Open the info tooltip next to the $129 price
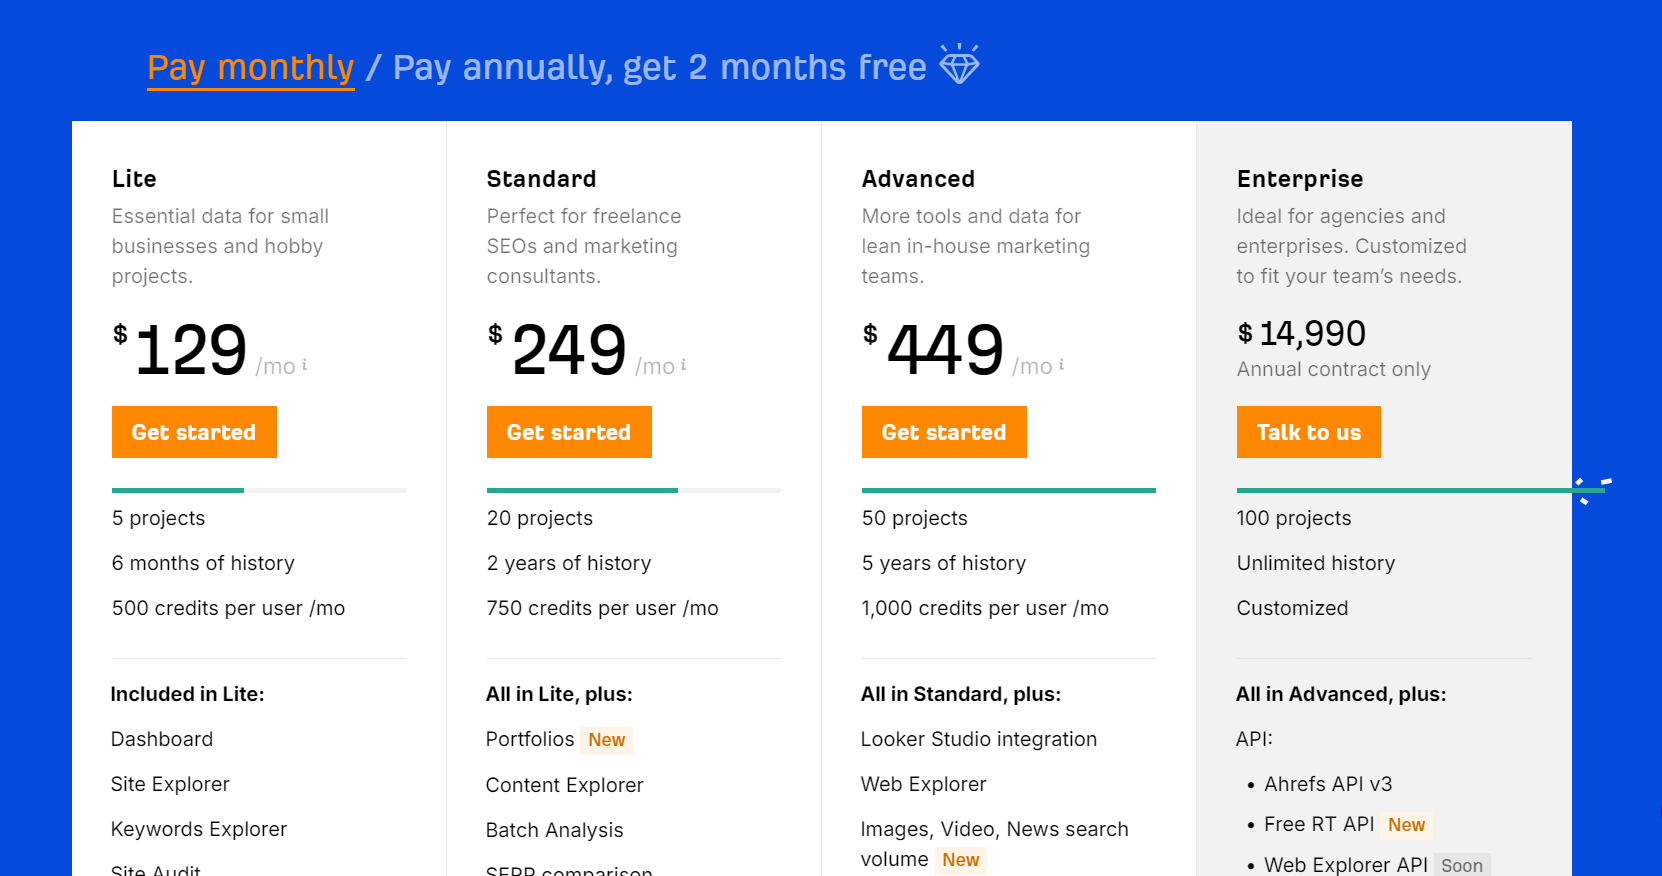 pyautogui.click(x=305, y=365)
